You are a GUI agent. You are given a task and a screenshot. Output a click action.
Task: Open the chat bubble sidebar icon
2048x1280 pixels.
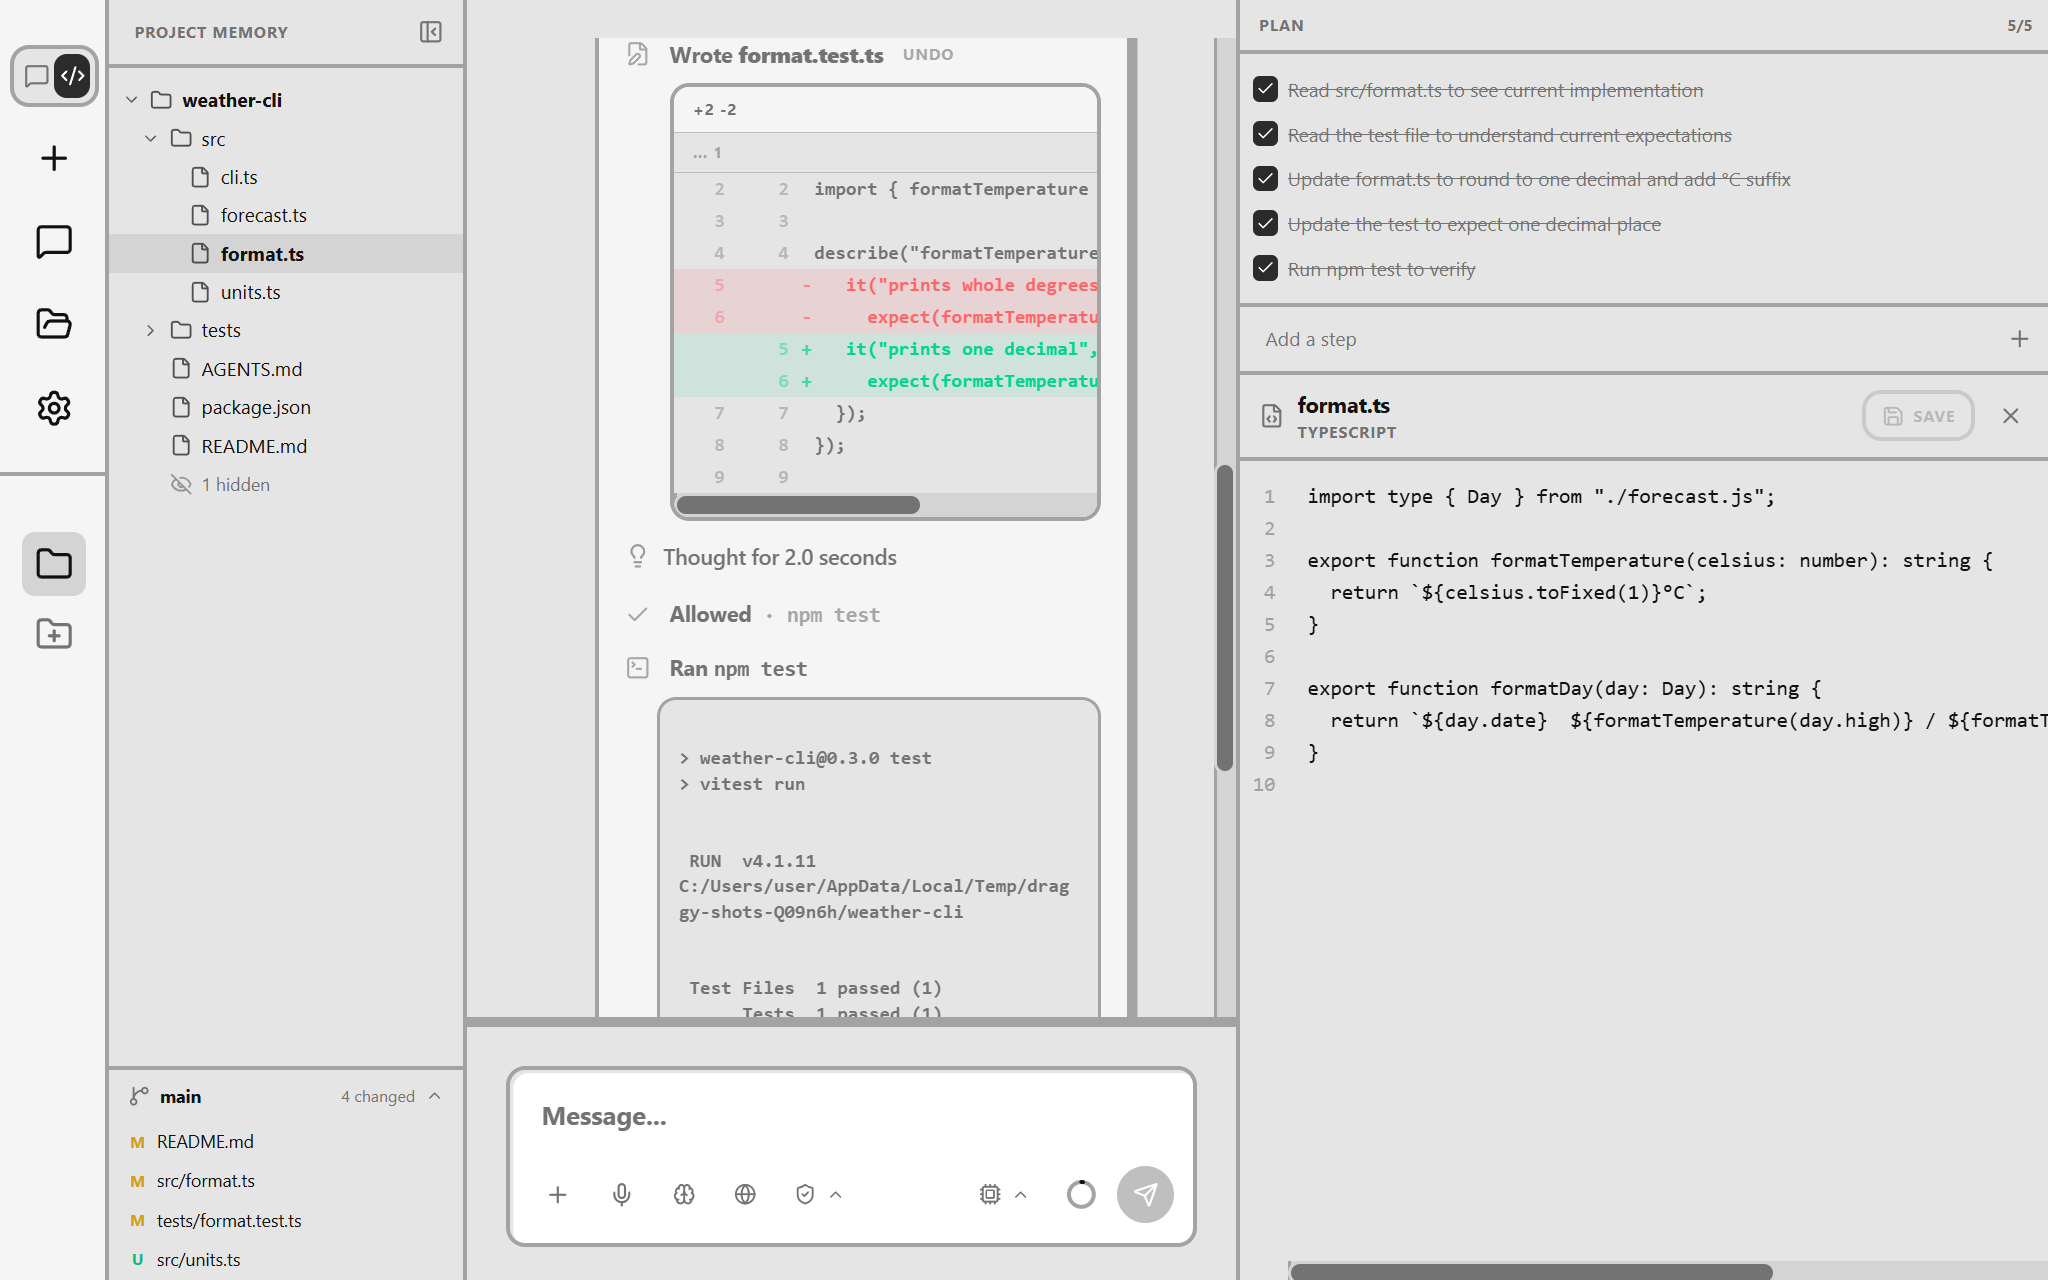pyautogui.click(x=54, y=241)
